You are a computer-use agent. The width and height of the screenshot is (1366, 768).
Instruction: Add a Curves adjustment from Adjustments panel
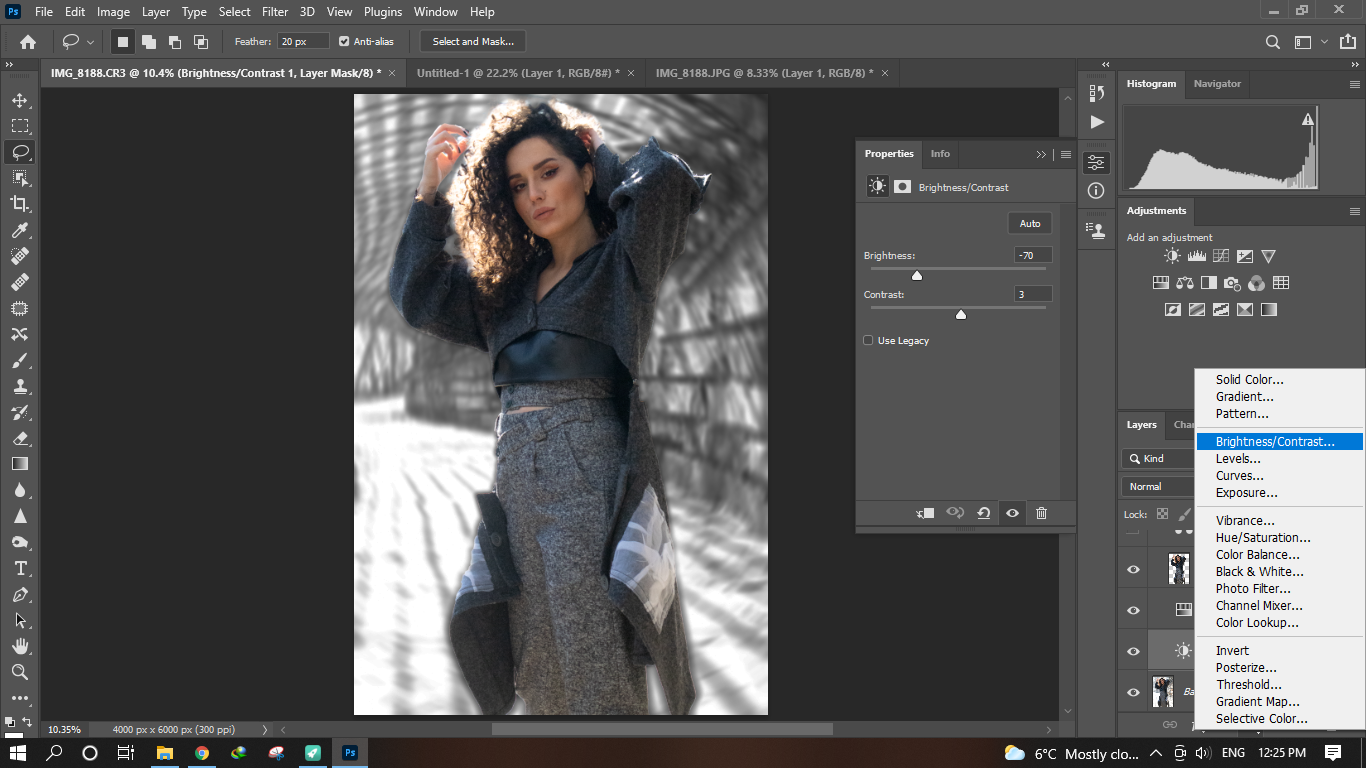(x=1220, y=257)
